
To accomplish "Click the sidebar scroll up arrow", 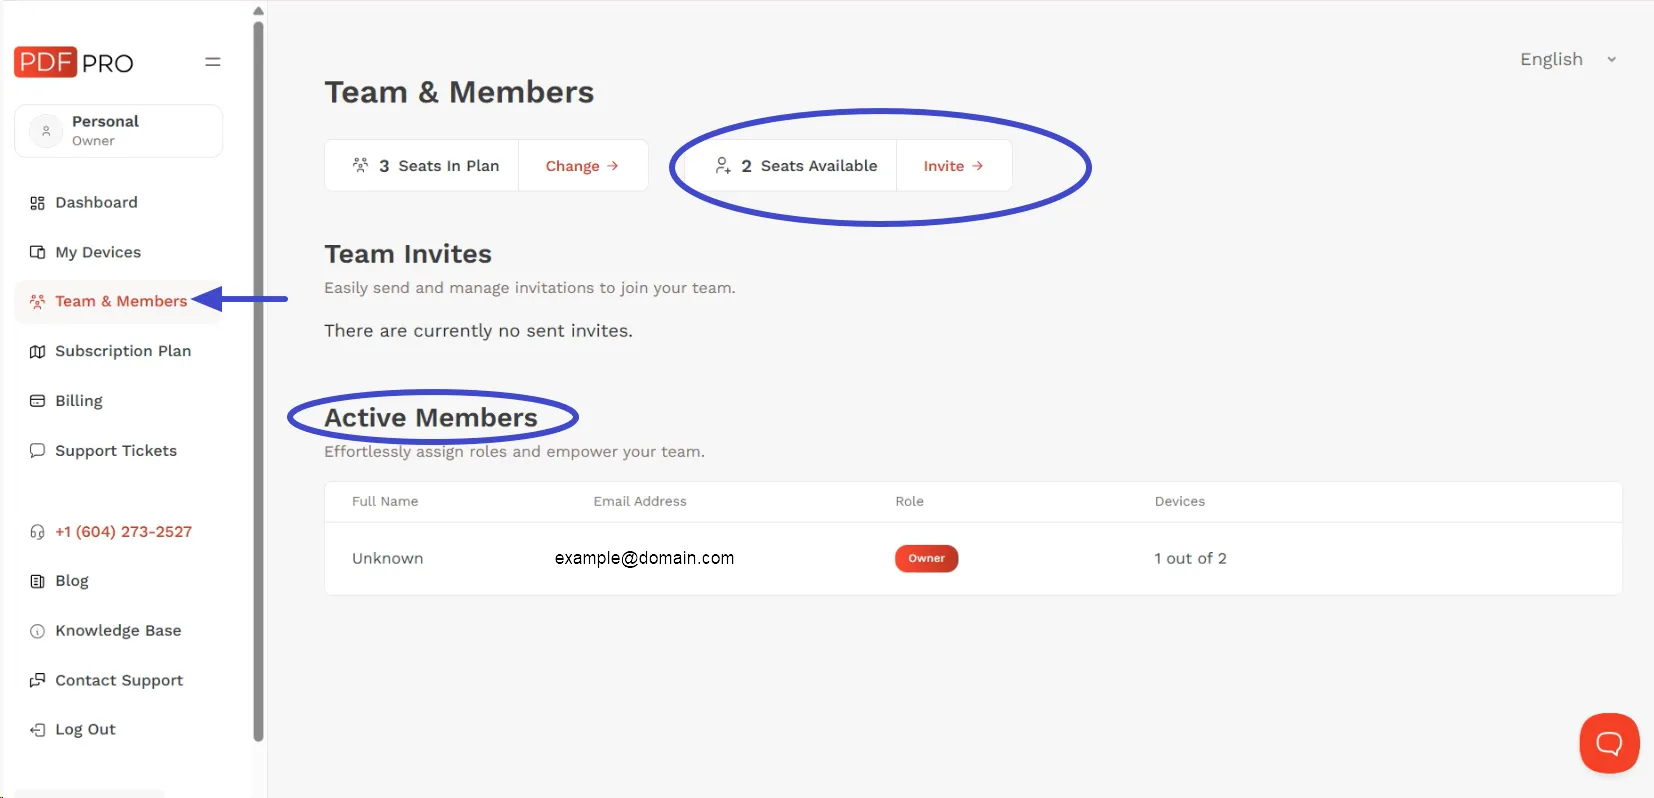I will [x=258, y=11].
